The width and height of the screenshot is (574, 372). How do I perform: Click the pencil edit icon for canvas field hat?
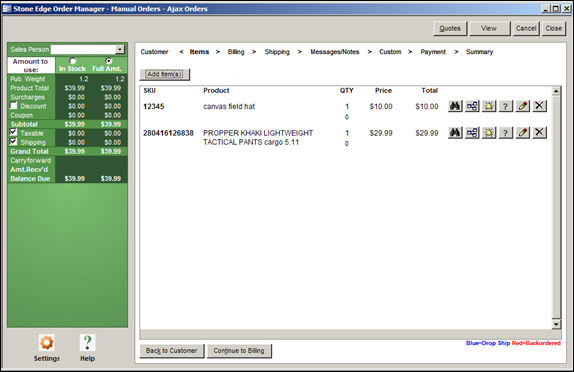point(522,106)
